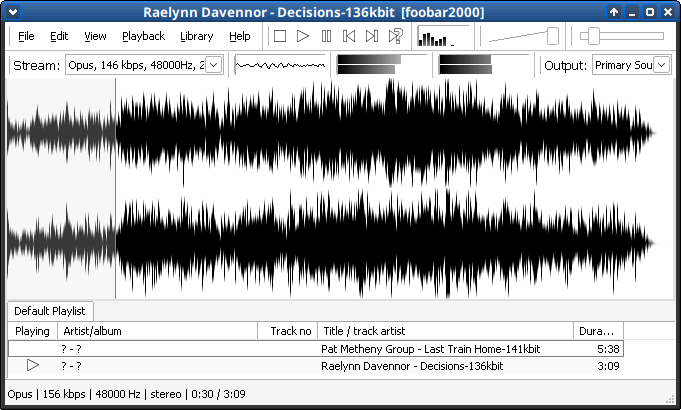Sort by Title / track artist header
This screenshot has width=681, height=410.
[x=446, y=331]
